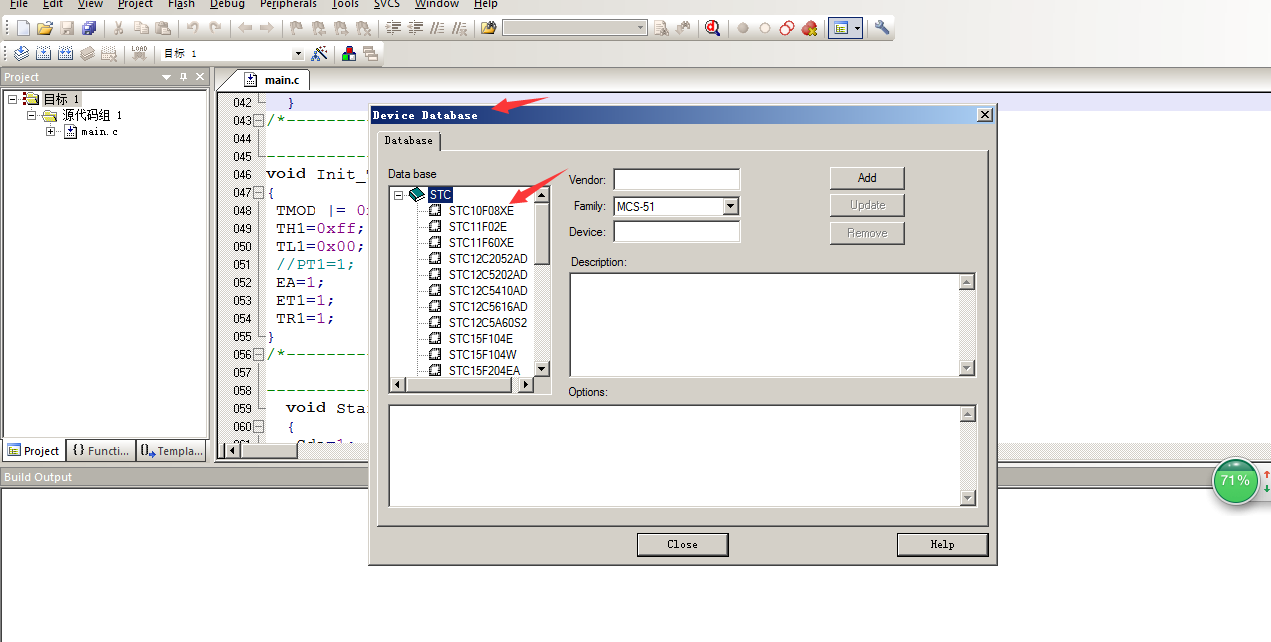Indent selected lines icon

point(393,28)
